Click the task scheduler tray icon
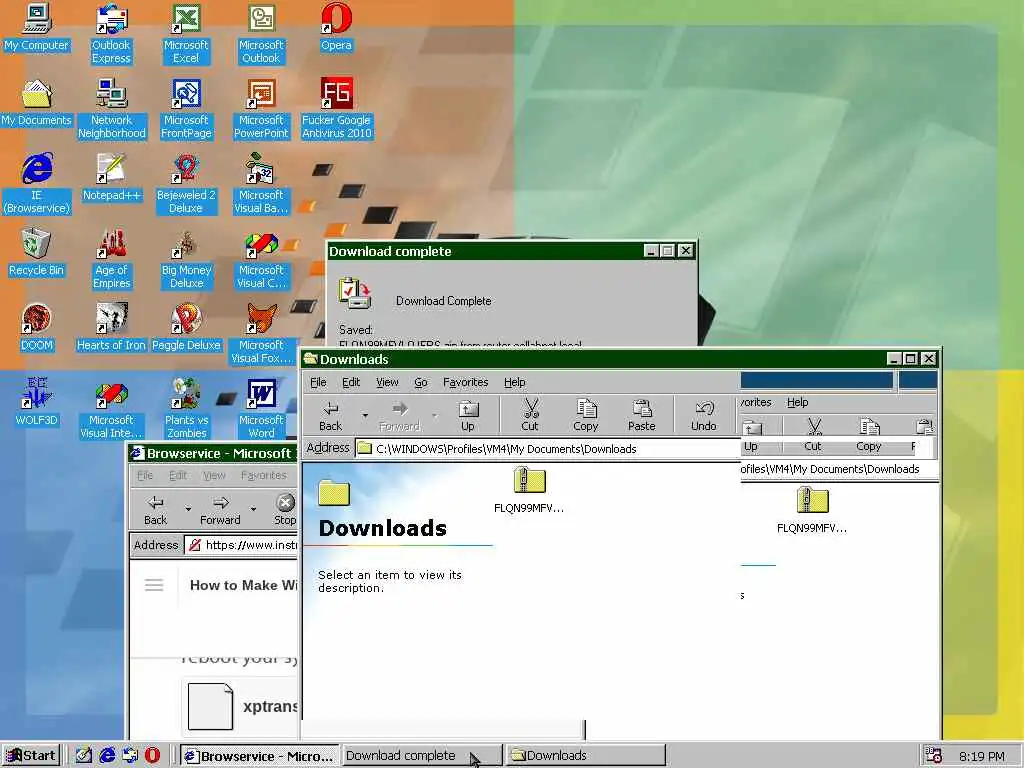The width and height of the screenshot is (1024, 768). point(933,756)
